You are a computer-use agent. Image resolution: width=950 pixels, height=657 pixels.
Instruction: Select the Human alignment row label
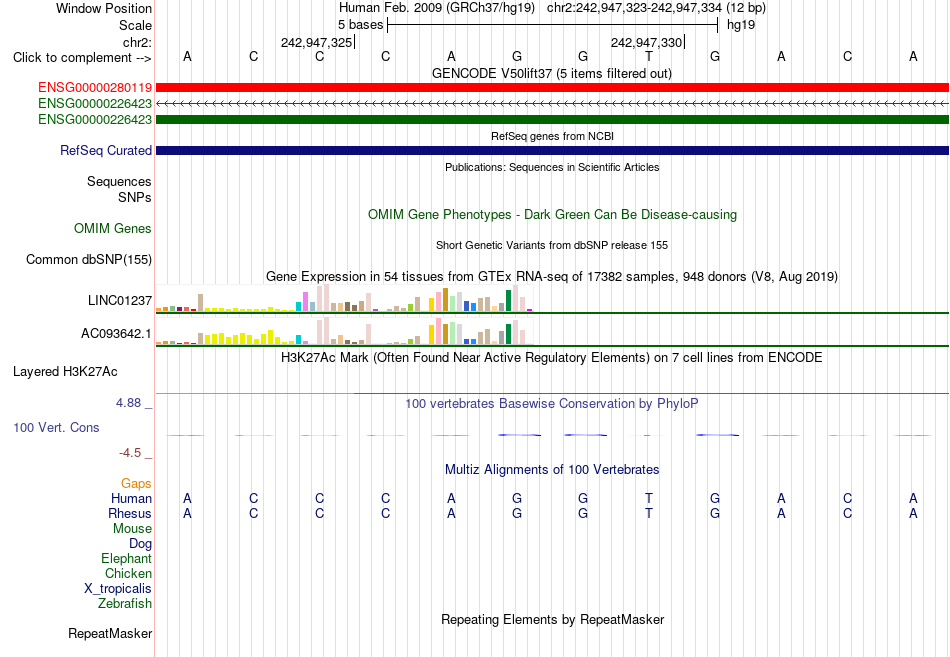click(x=131, y=498)
